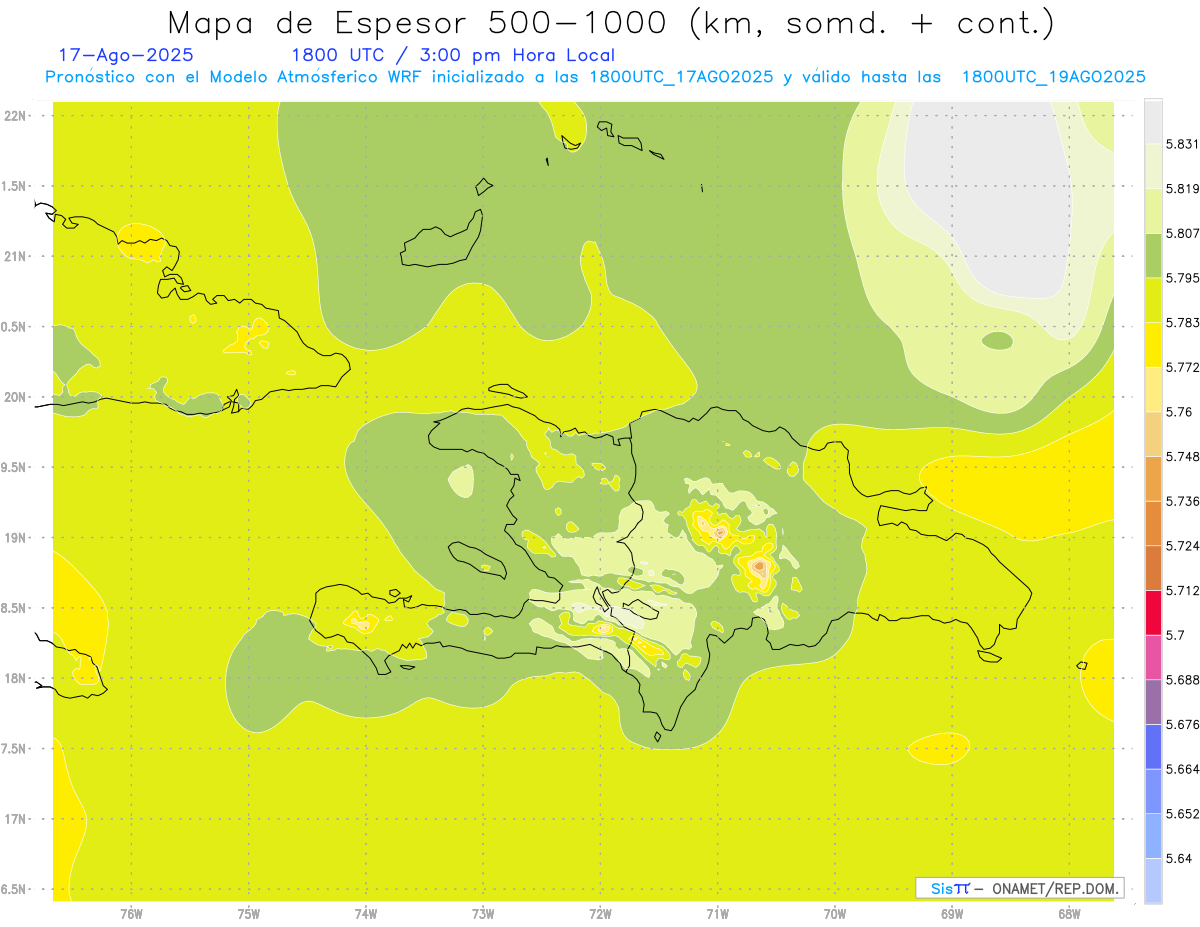The height and width of the screenshot is (927, 1200).
Task: Click the legend value 5.772
Action: pos(1183,367)
